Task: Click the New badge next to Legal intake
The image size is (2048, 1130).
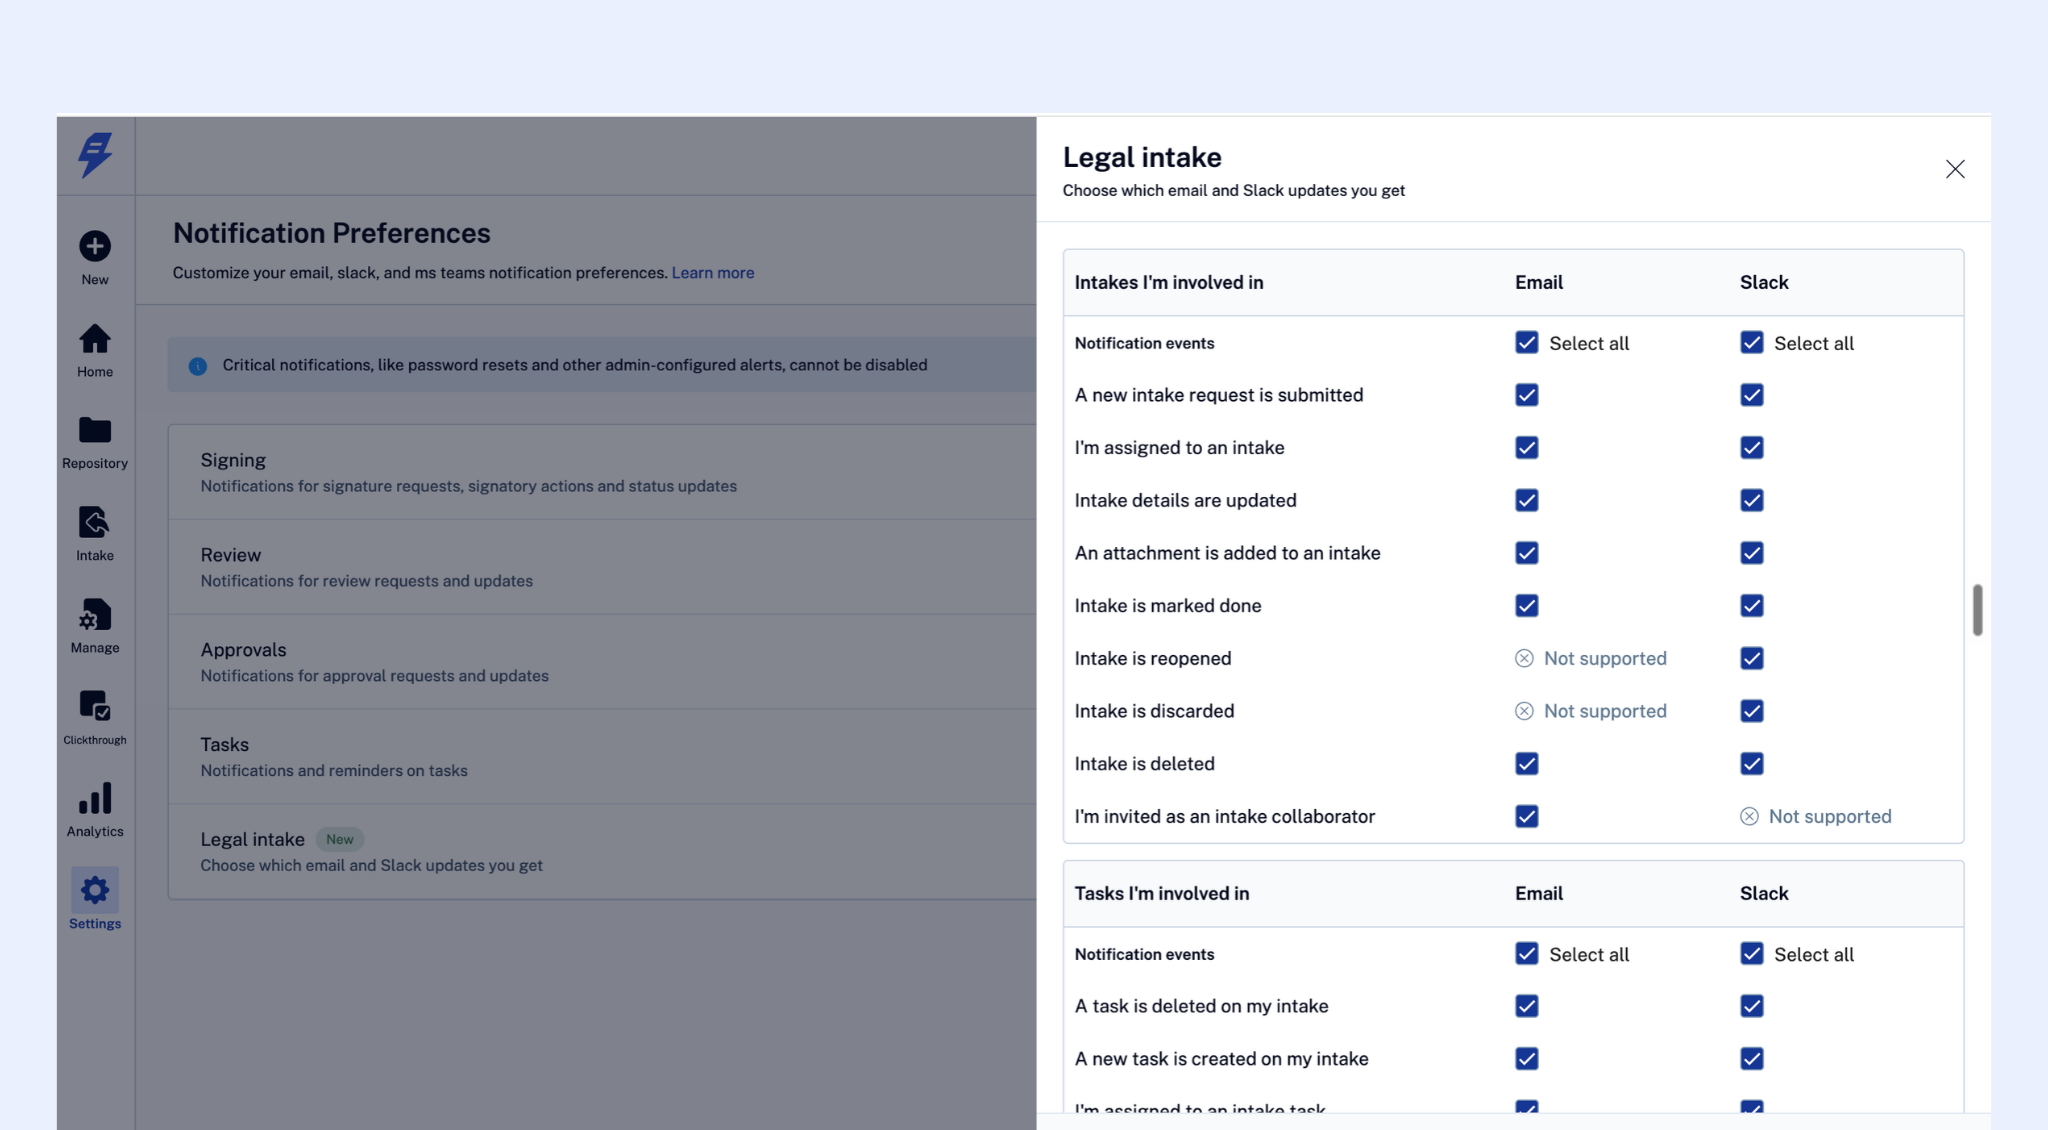Action: (x=340, y=839)
